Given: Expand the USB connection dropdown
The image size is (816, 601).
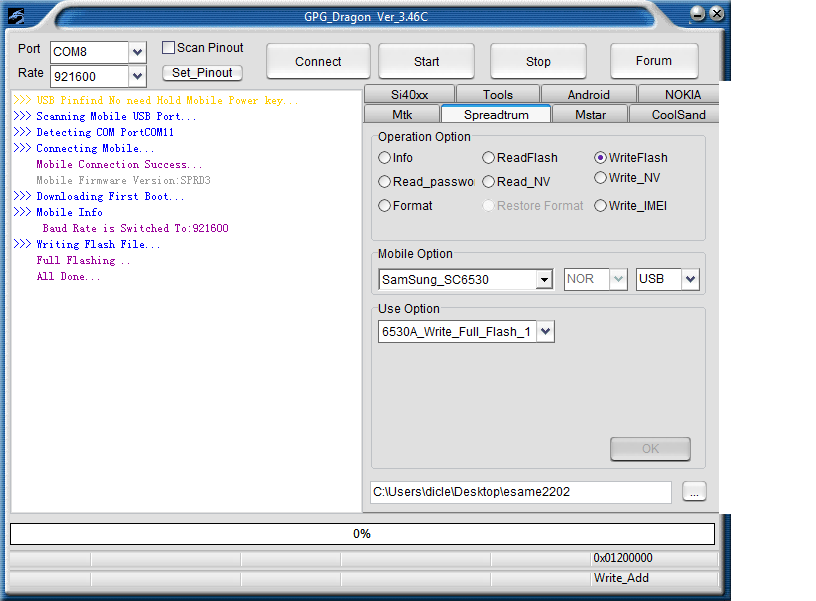Looking at the screenshot, I should [x=690, y=279].
